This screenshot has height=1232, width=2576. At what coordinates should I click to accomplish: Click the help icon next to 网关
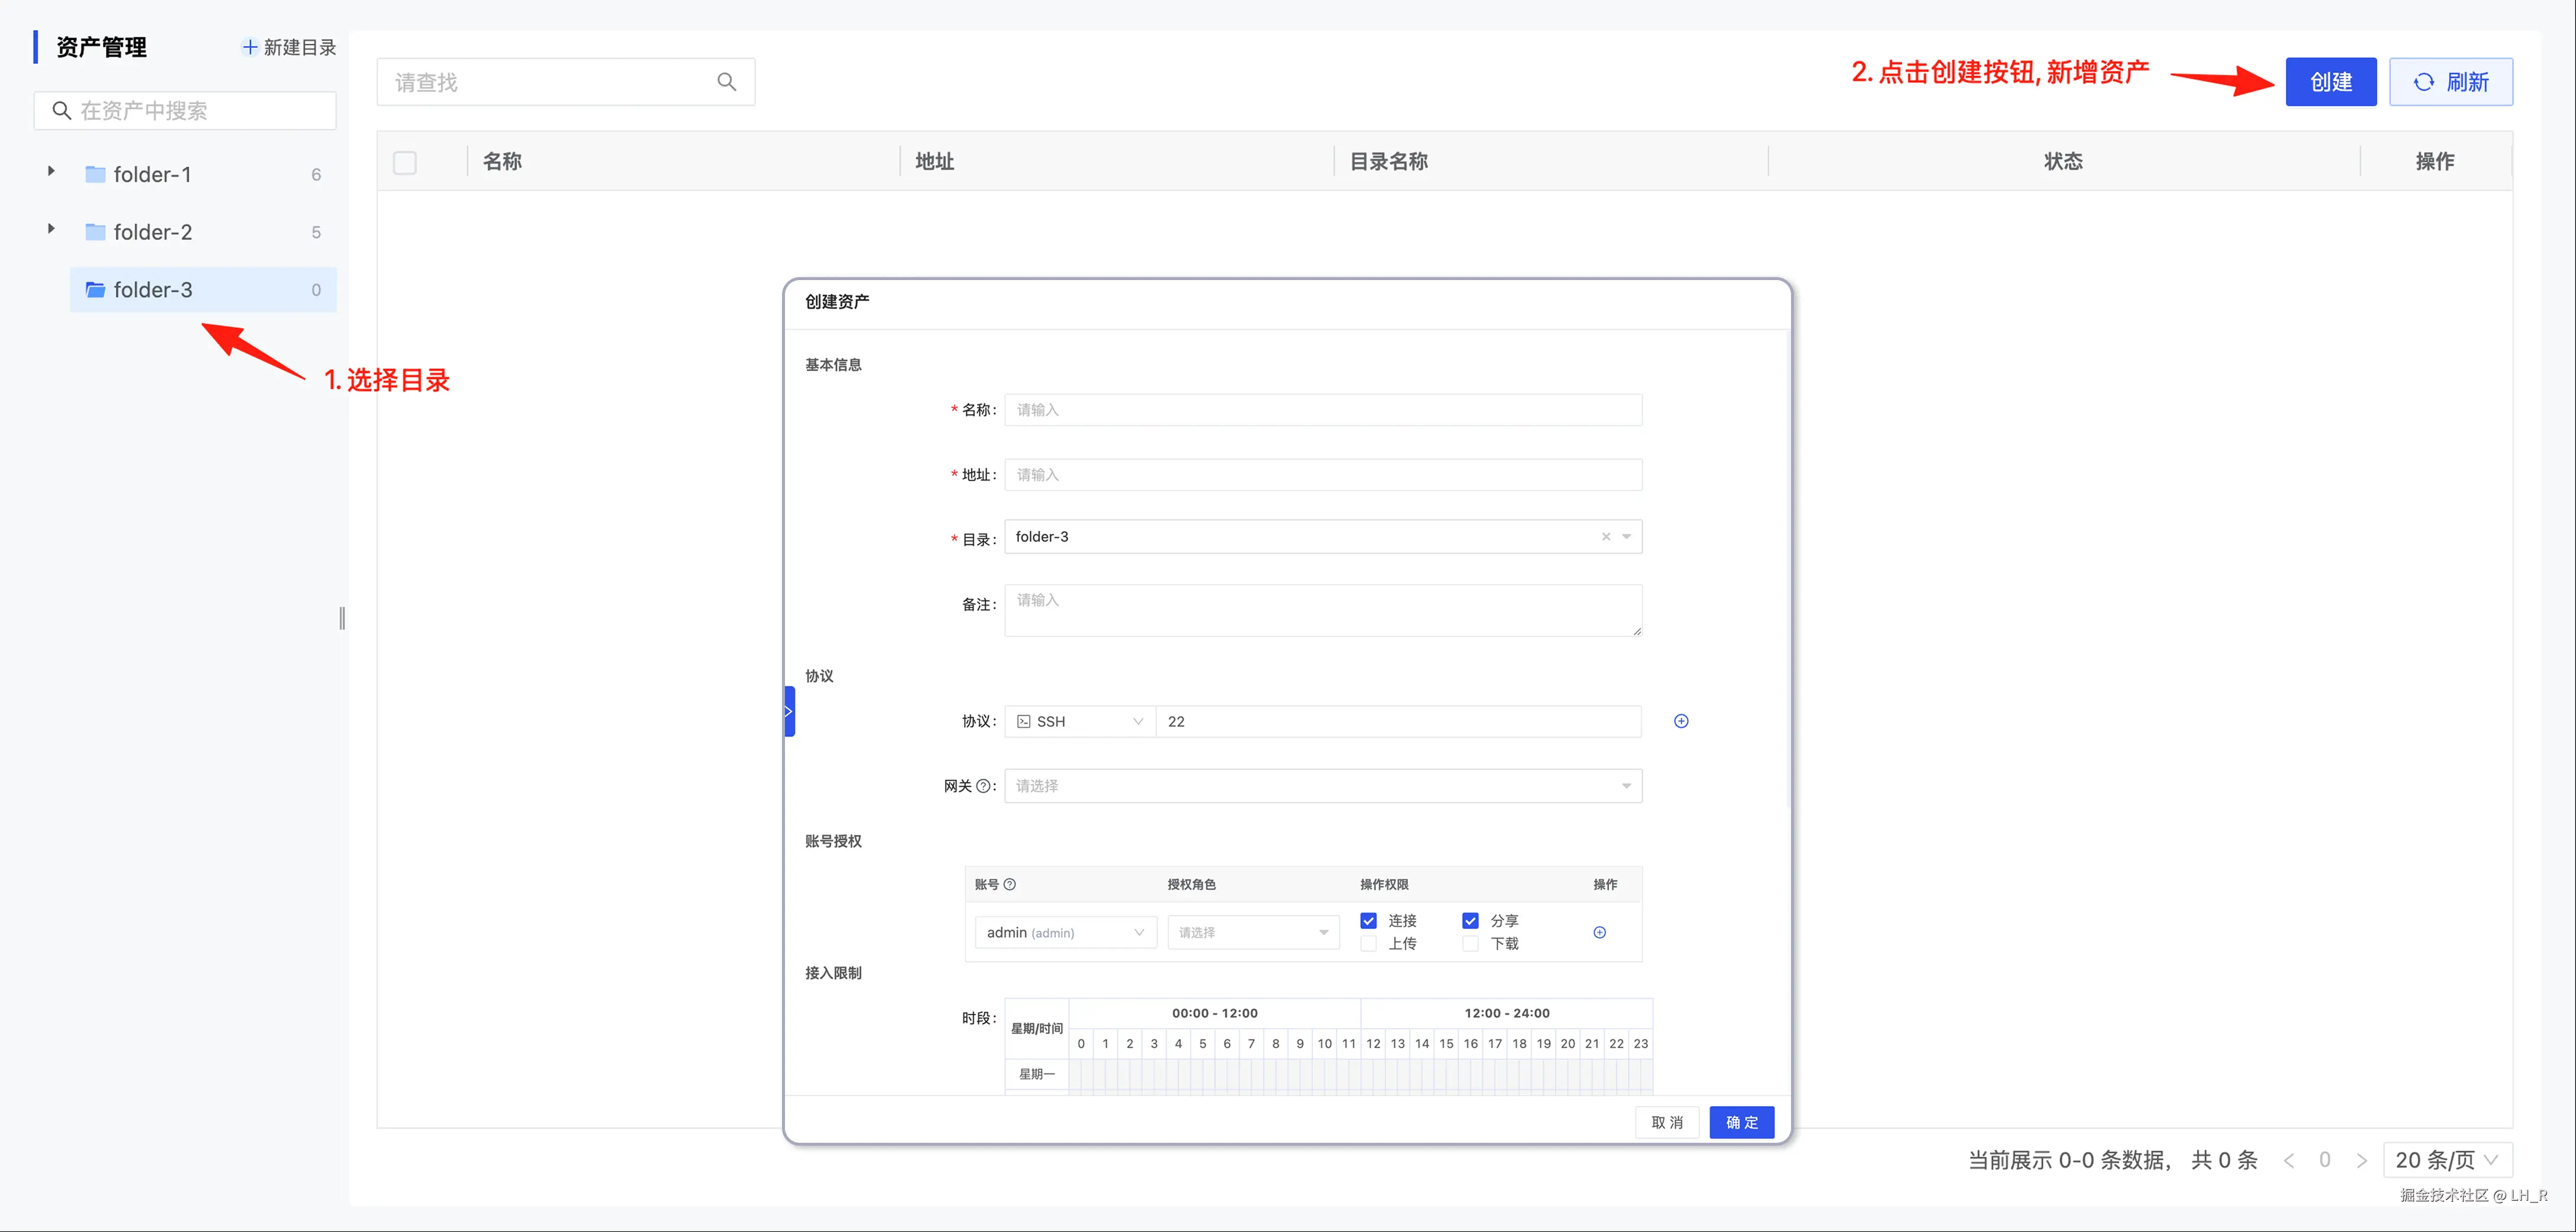coord(983,786)
